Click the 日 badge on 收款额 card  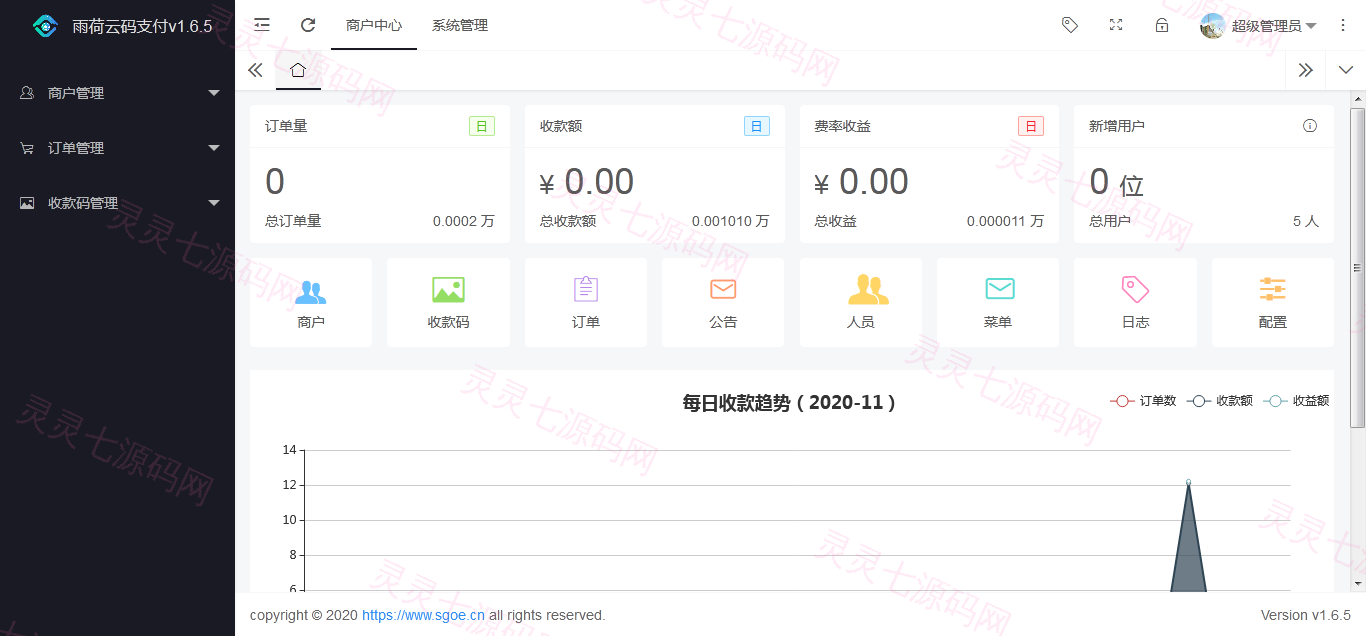click(x=757, y=126)
